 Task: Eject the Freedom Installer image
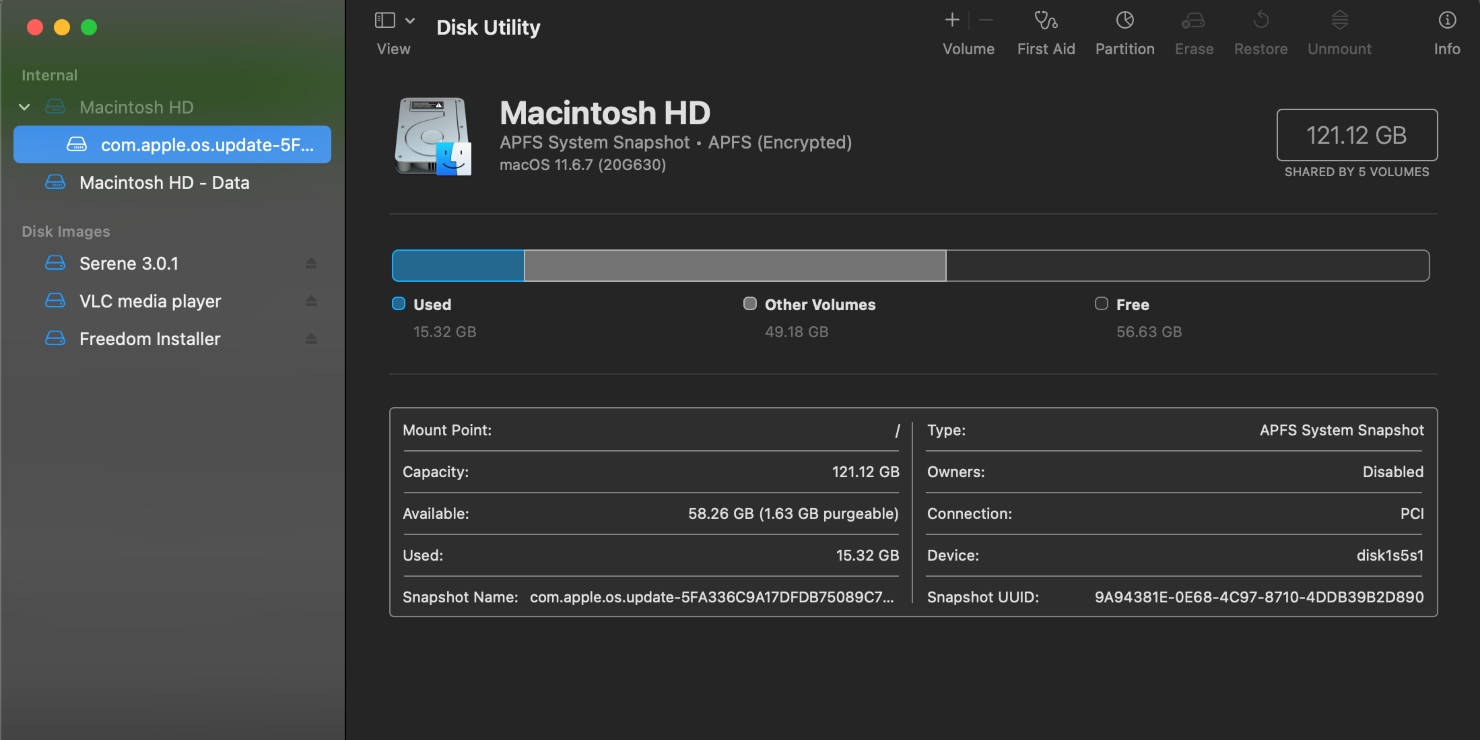(x=311, y=339)
